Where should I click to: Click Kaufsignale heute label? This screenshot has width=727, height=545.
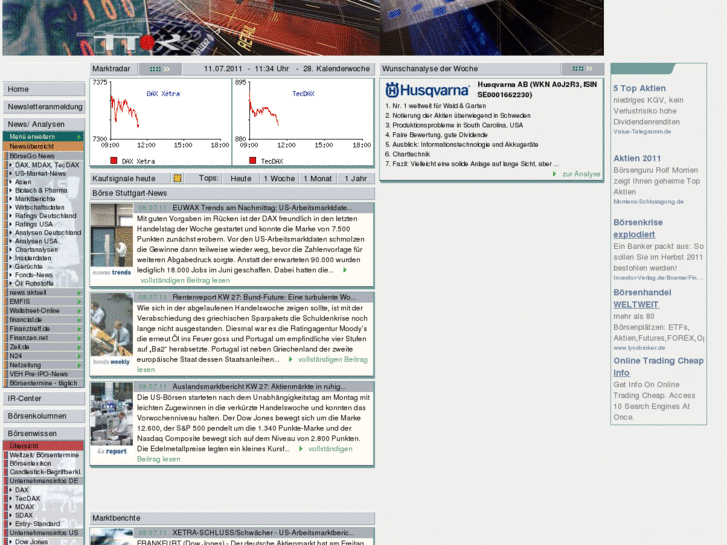pos(124,179)
